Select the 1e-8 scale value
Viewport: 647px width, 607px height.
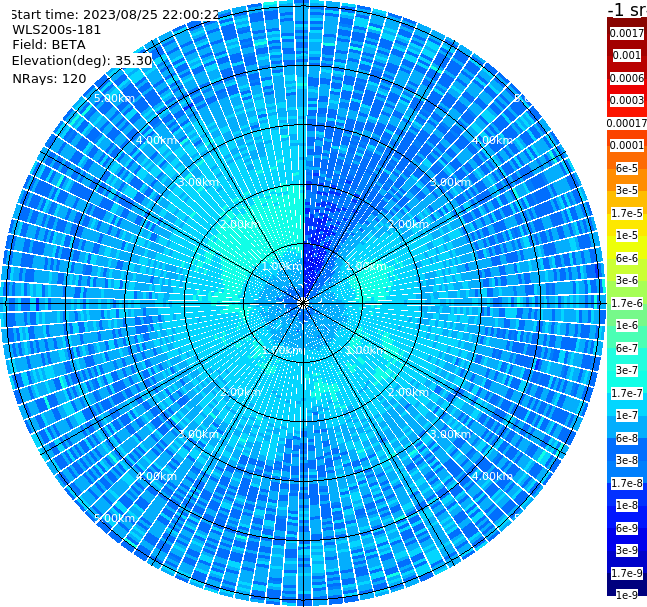click(x=627, y=505)
